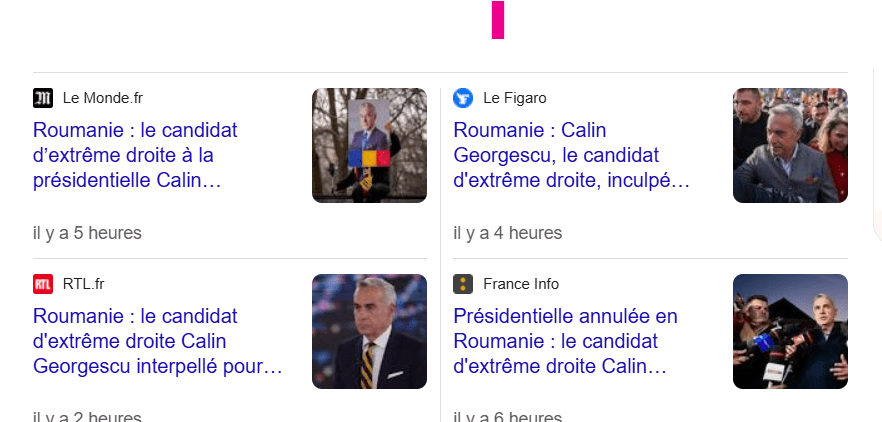Click the 'il y a 5 heures' timestamp

(87, 233)
